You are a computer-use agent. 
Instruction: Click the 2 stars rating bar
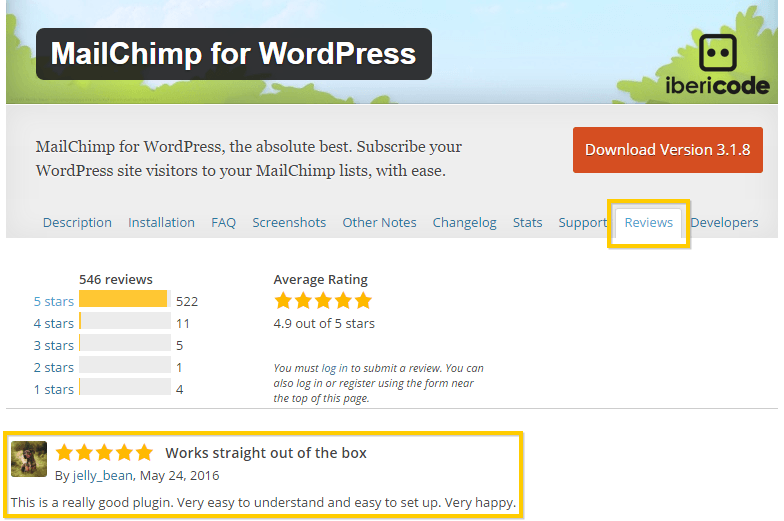(125, 364)
